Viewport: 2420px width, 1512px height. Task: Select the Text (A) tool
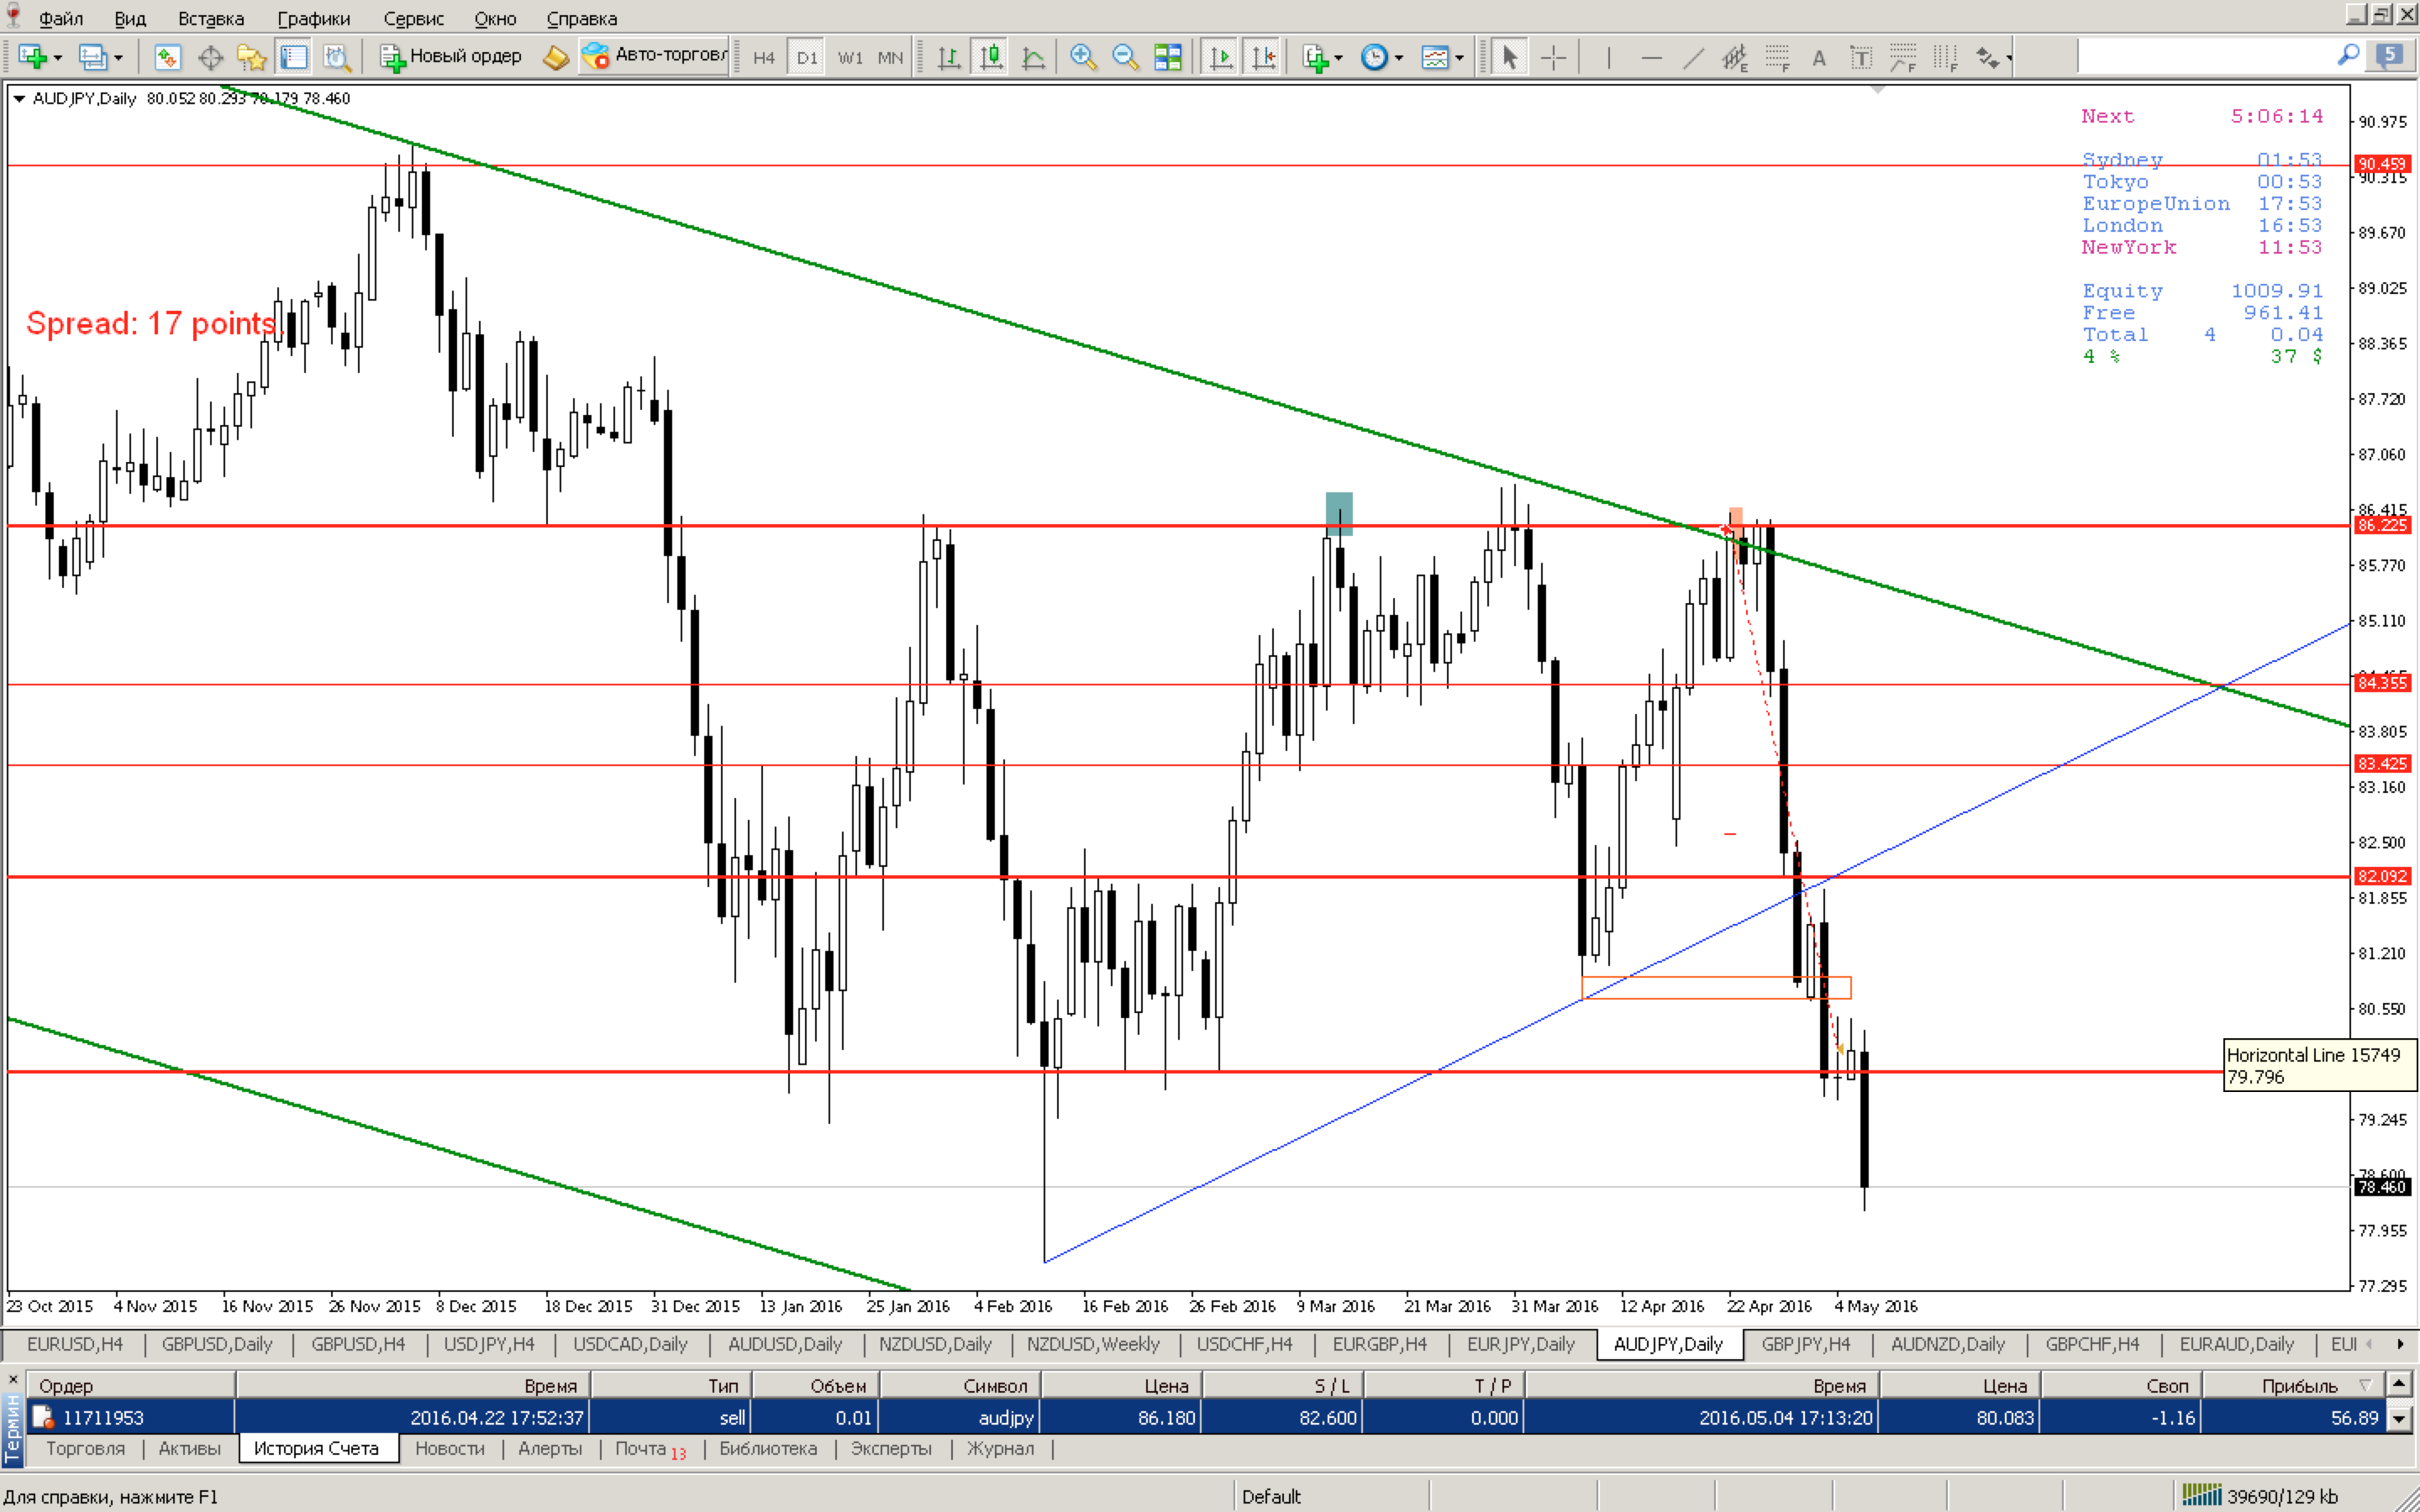1819,57
